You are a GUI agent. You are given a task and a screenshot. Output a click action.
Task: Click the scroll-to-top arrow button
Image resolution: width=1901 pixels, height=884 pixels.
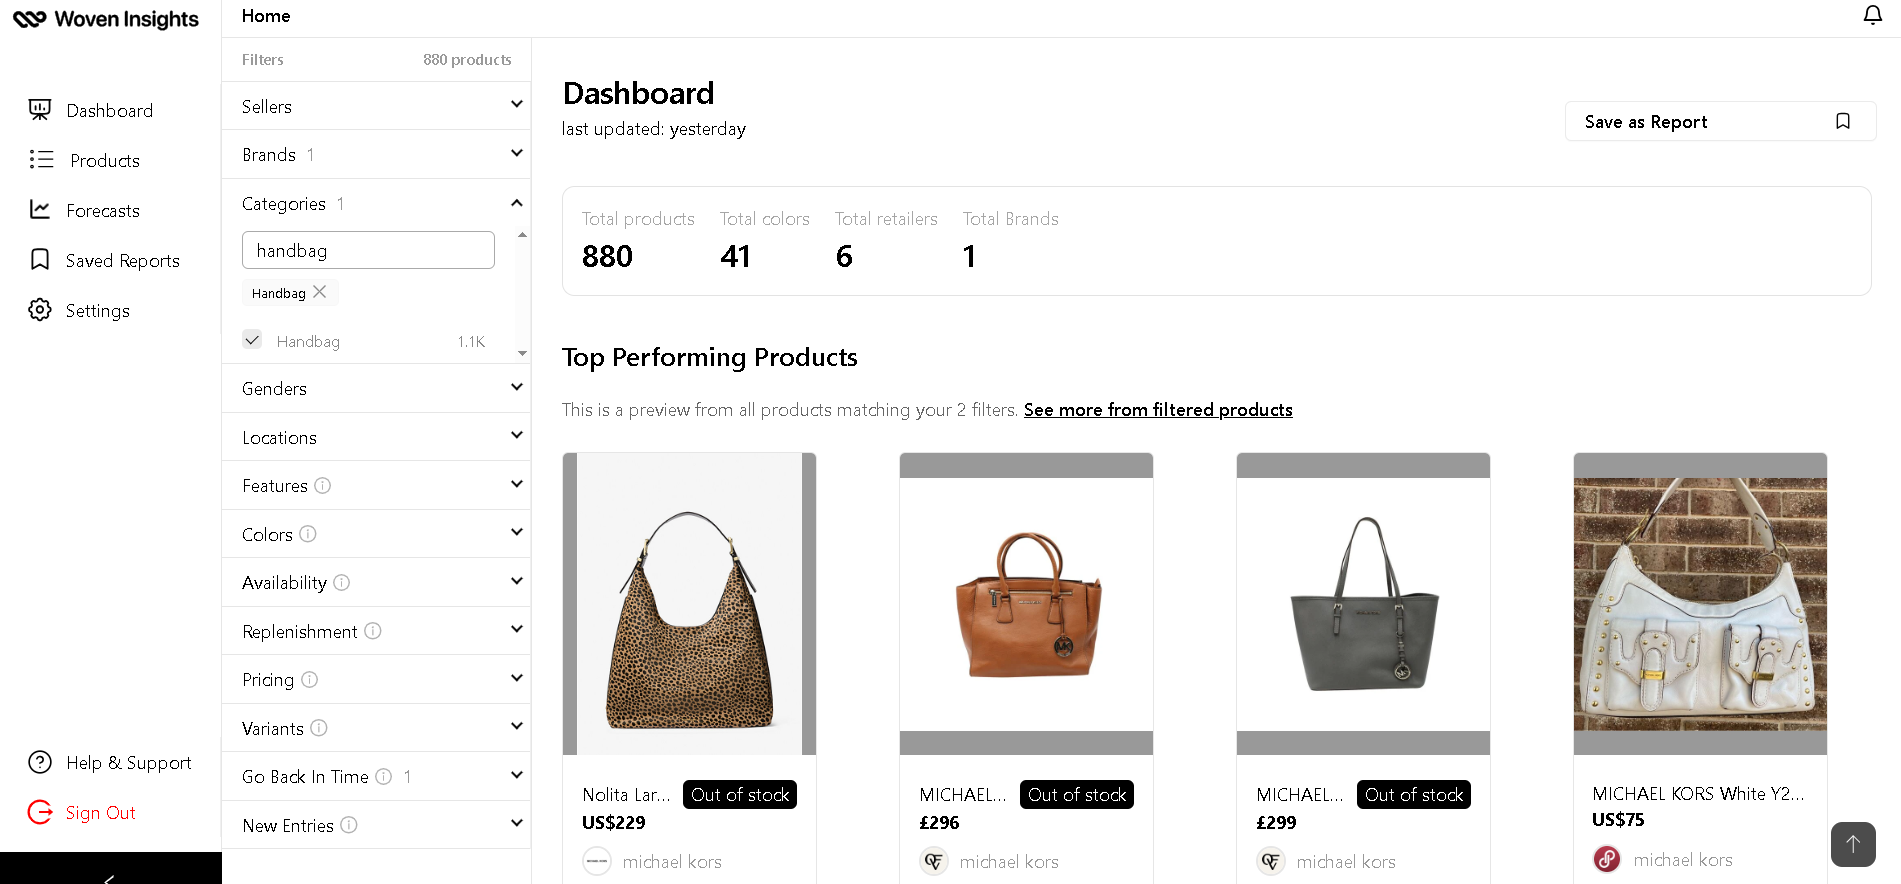(x=1853, y=844)
